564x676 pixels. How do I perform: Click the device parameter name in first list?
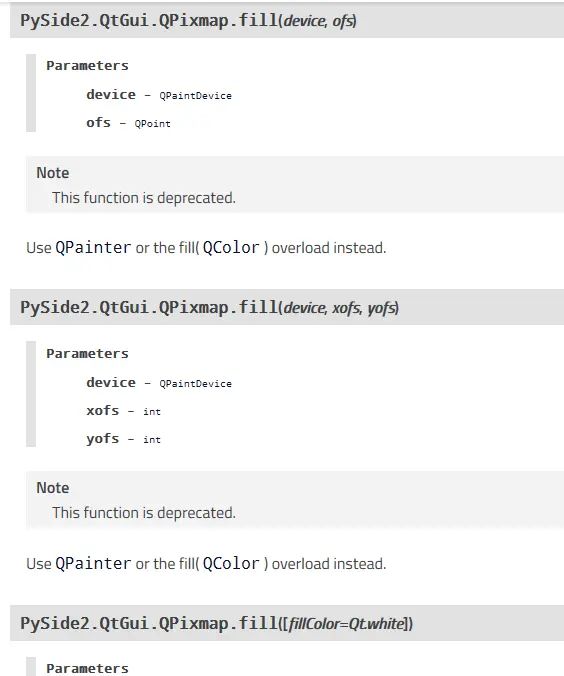[111, 94]
